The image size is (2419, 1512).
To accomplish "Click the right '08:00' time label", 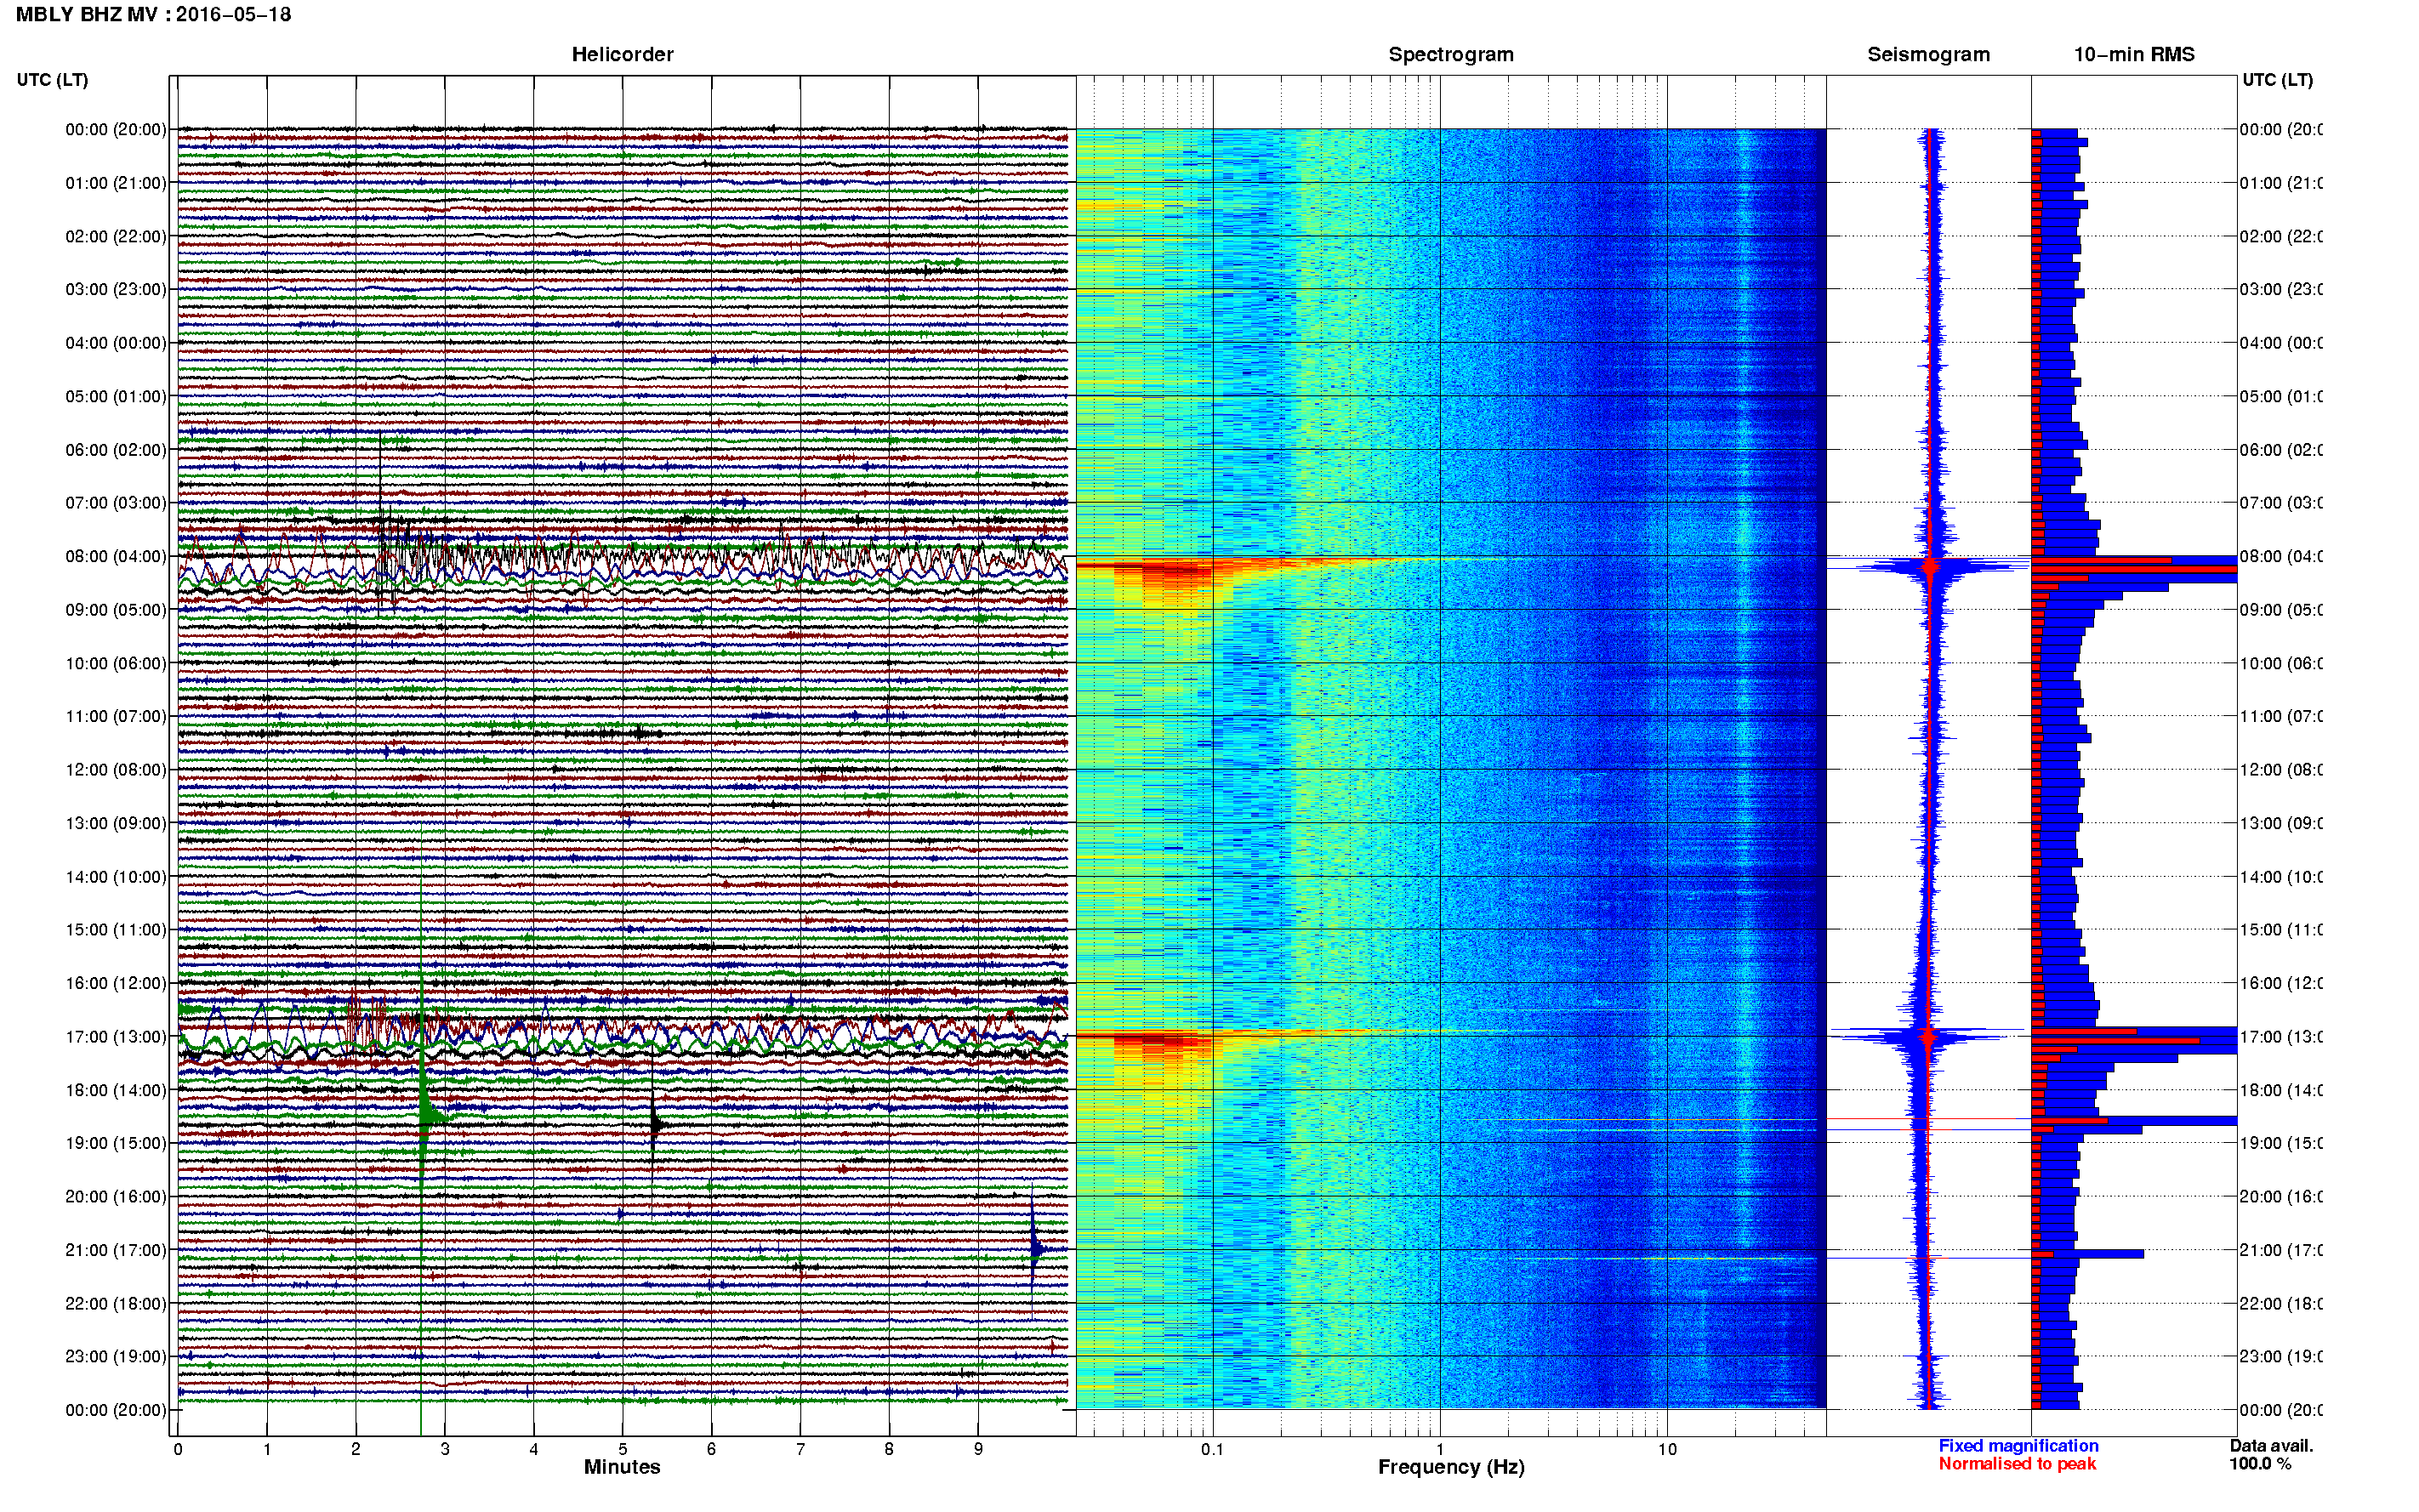I will 2280,557.
